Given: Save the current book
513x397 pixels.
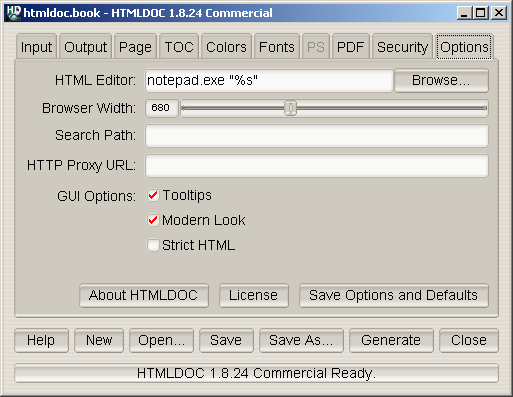Looking at the screenshot, I should coord(226,340).
